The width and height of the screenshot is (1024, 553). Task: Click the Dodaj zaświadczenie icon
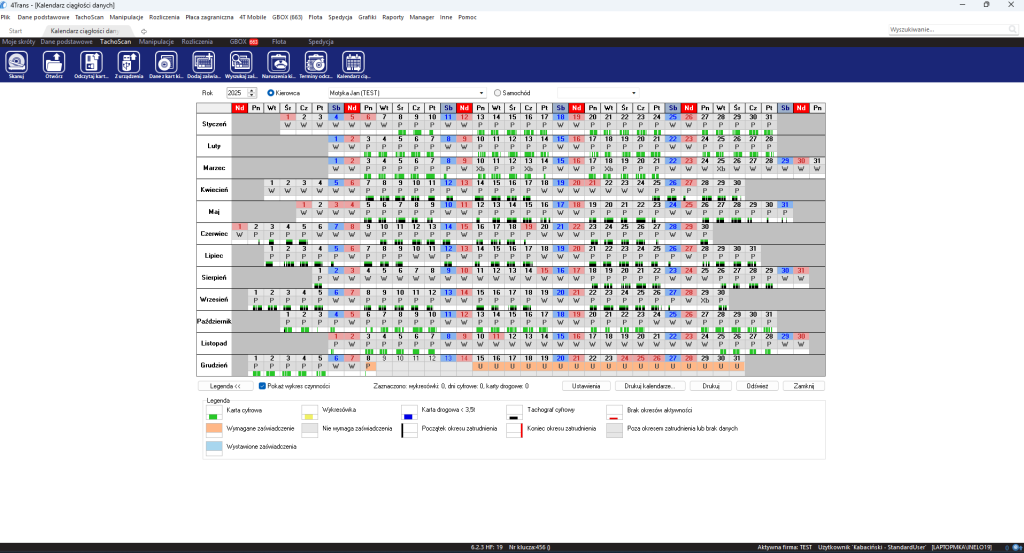click(x=203, y=65)
